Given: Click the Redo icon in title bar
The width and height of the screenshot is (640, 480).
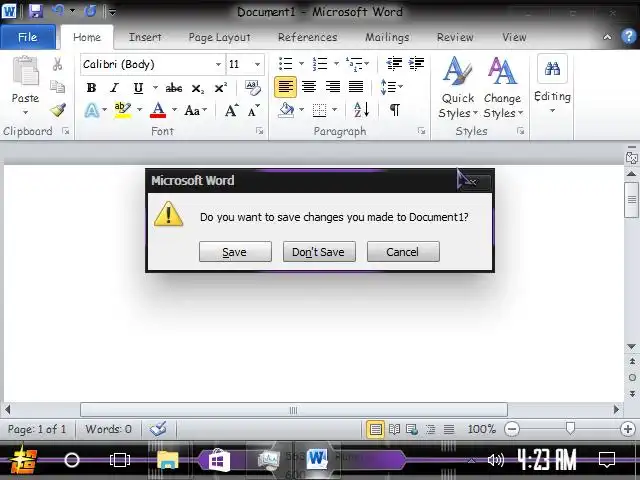Looking at the screenshot, I should point(90,11).
